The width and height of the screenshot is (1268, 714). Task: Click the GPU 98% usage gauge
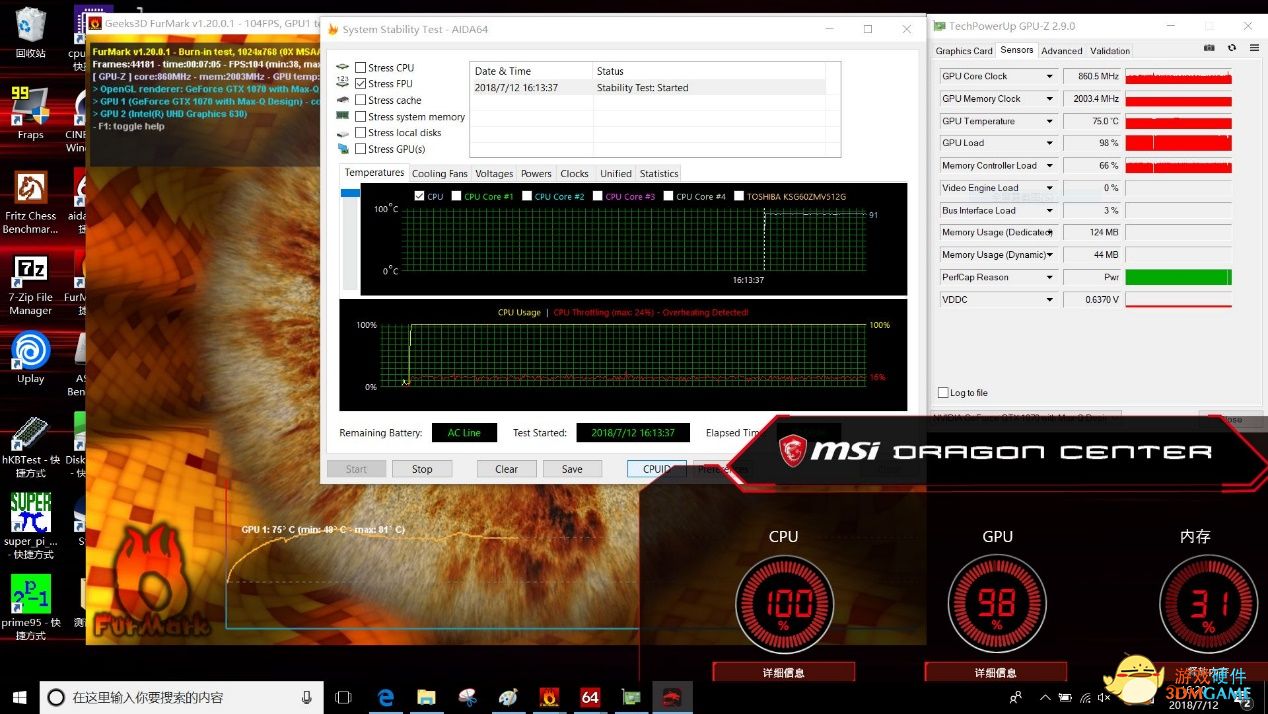(997, 605)
